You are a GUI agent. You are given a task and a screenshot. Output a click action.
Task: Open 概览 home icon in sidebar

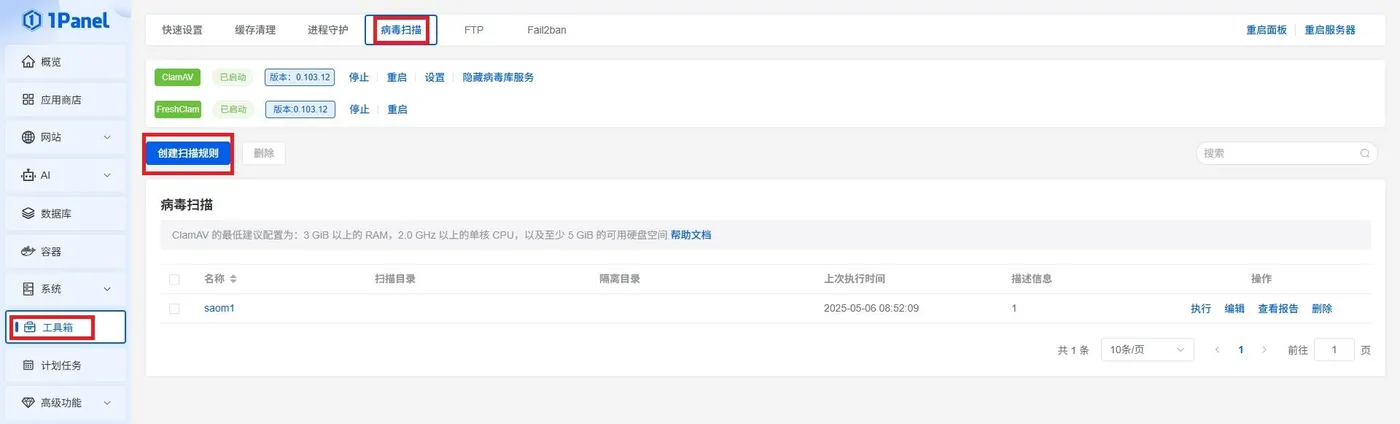tap(28, 62)
